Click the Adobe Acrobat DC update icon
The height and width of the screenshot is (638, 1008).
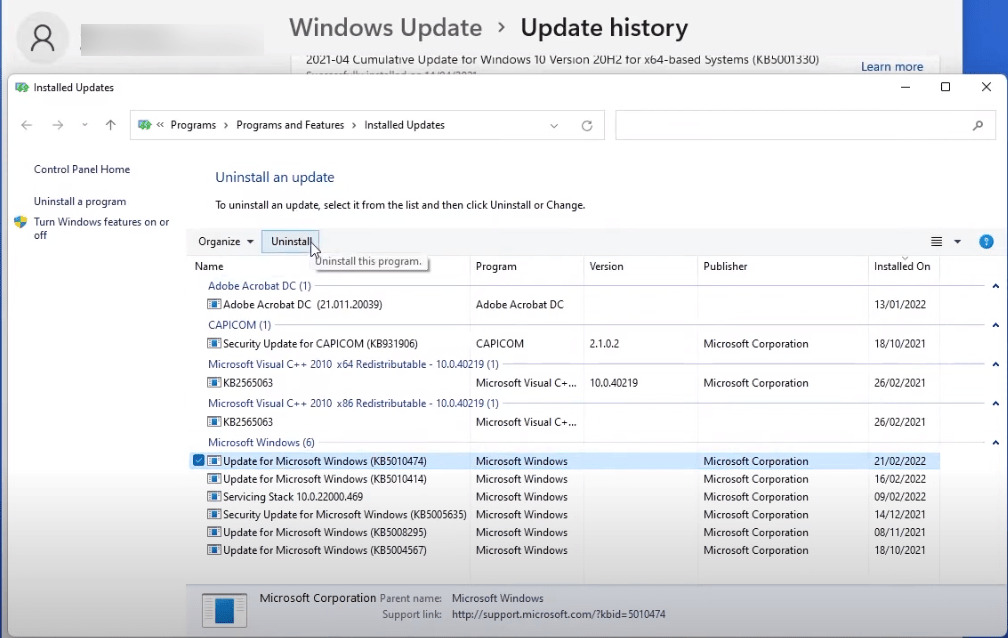tap(214, 305)
